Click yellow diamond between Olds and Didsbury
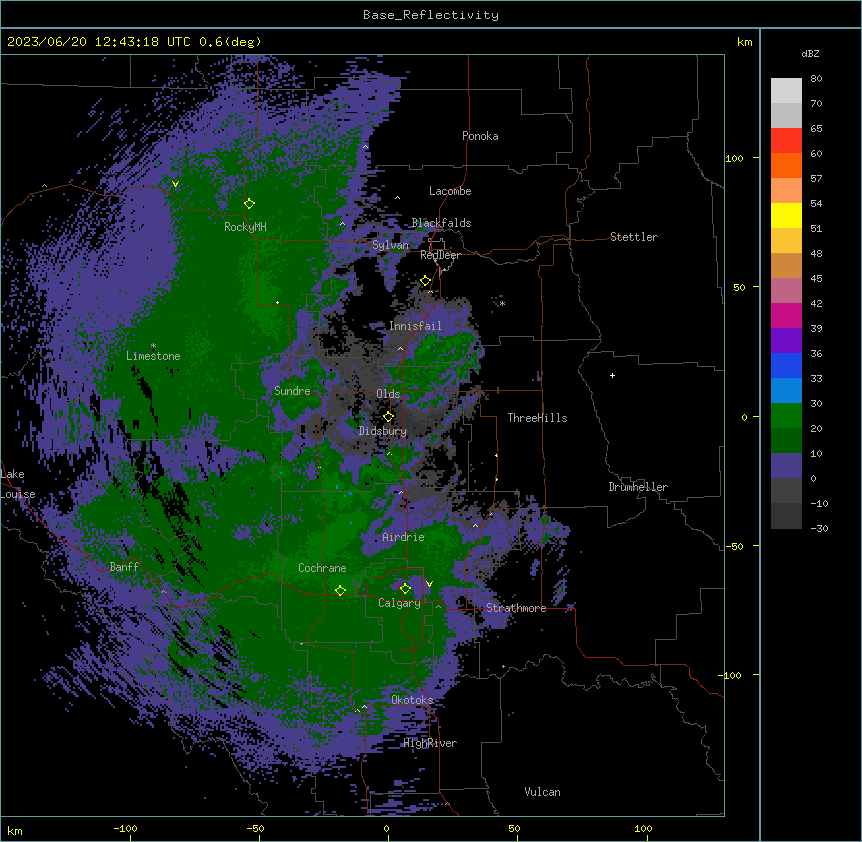 (x=388, y=417)
